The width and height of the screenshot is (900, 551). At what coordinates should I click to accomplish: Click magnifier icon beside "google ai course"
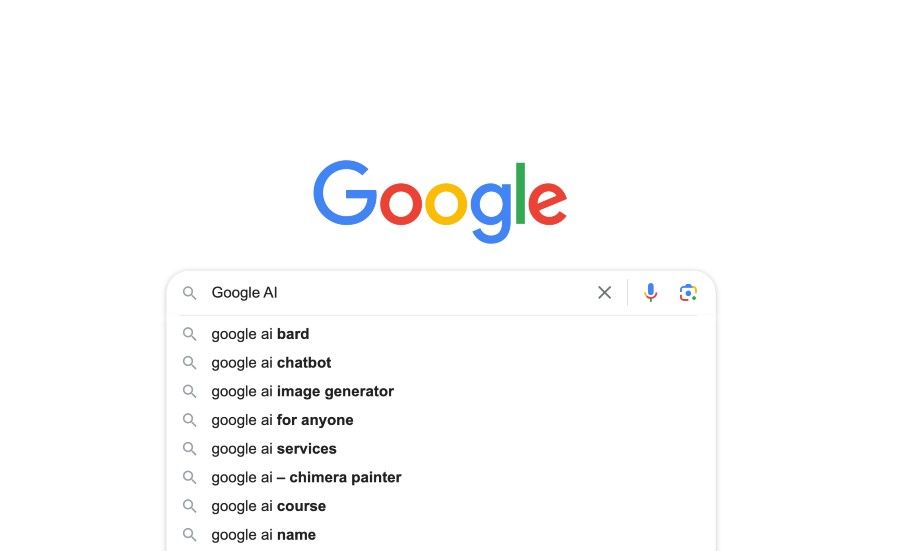click(189, 506)
